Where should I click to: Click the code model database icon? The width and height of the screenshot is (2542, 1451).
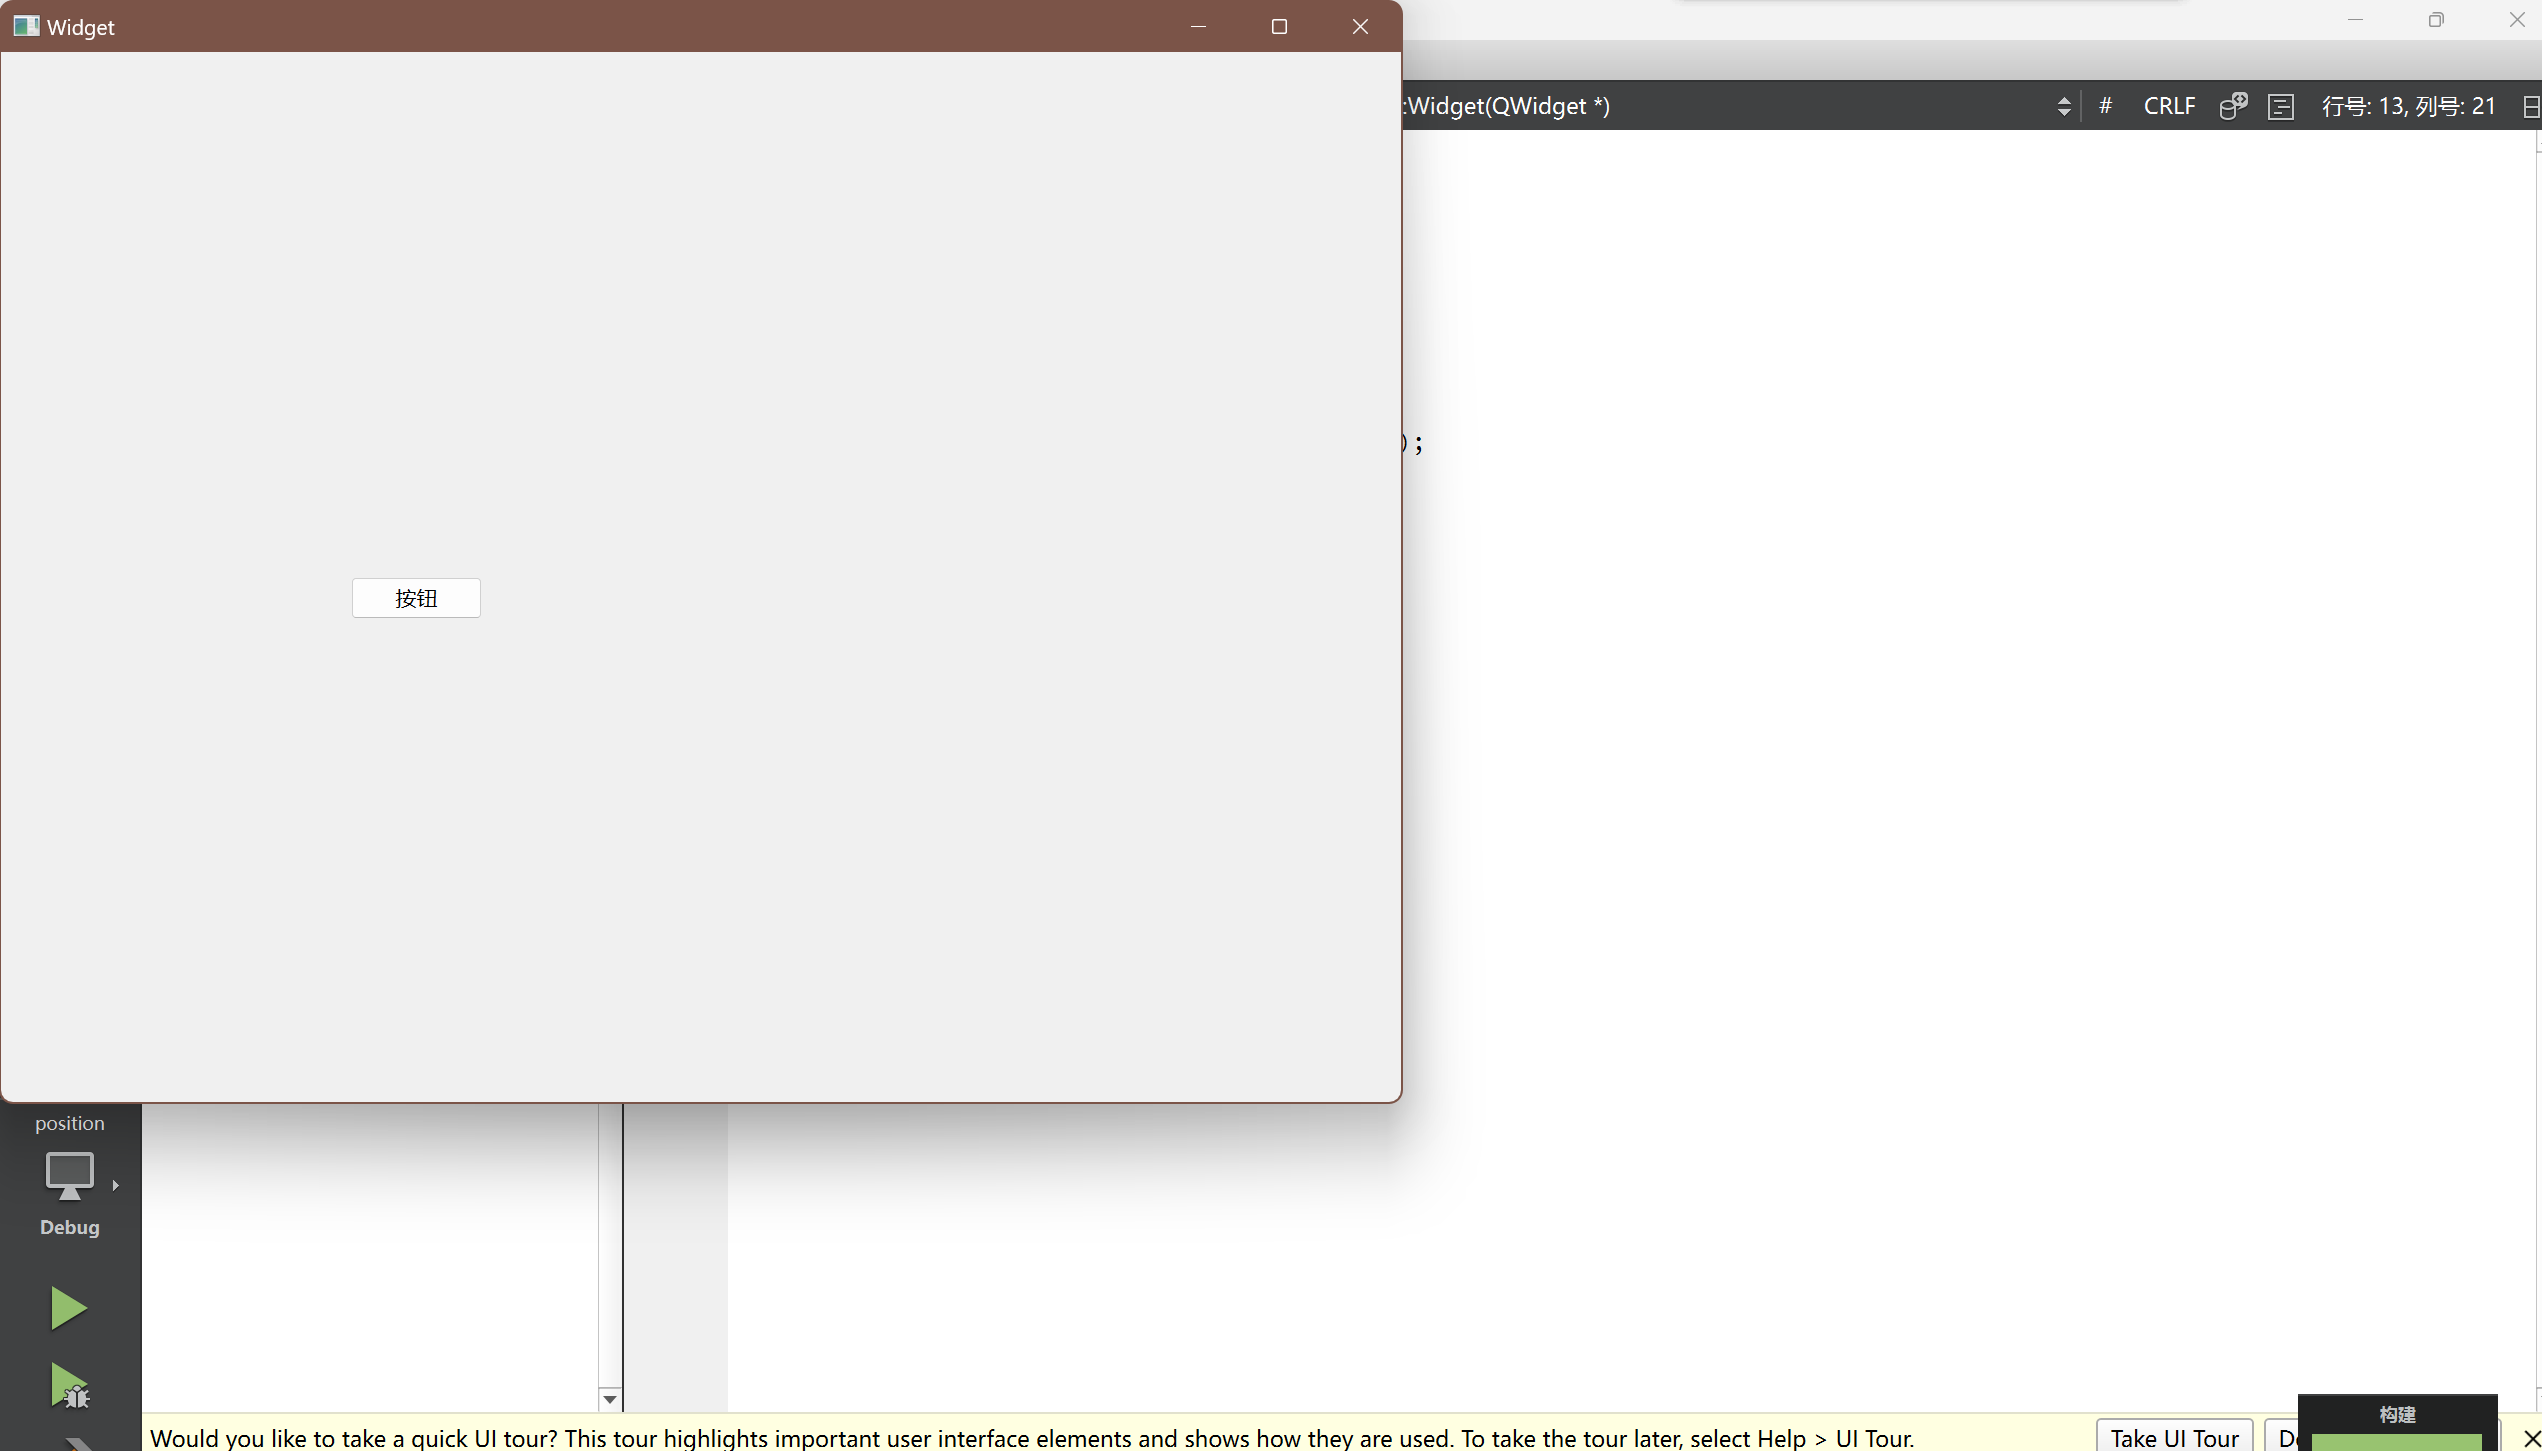click(2233, 106)
